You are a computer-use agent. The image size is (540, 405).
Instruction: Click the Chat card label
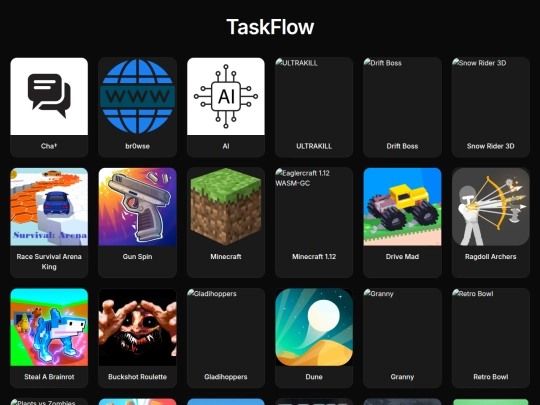(x=49, y=146)
